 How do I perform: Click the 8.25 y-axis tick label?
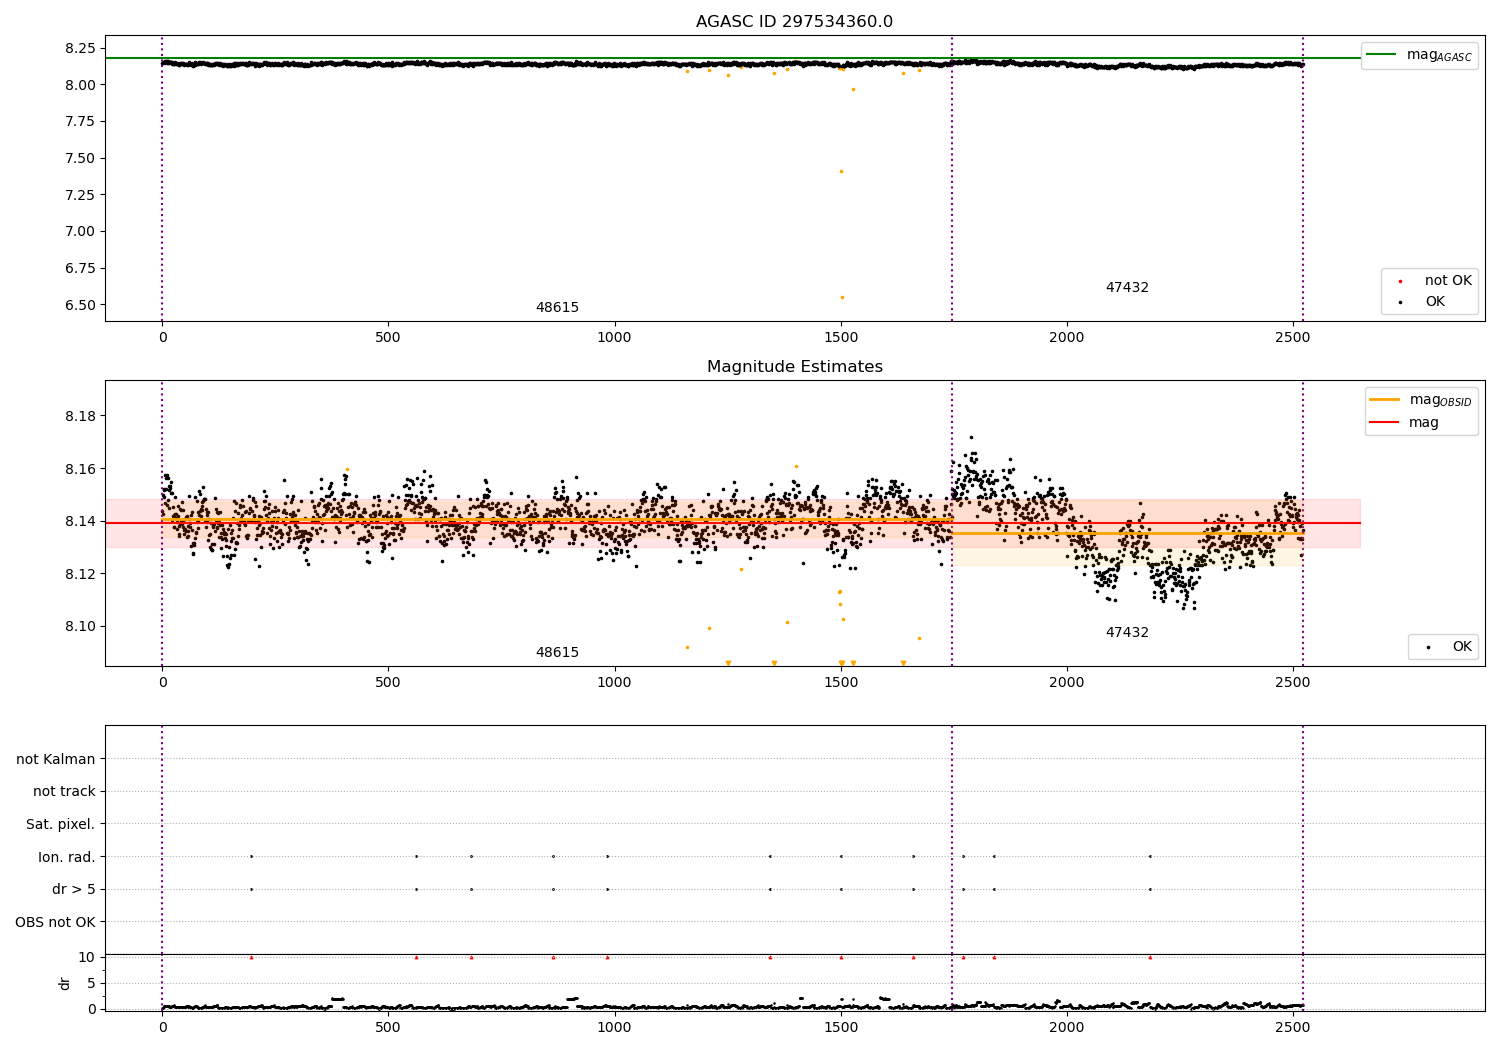pos(79,48)
